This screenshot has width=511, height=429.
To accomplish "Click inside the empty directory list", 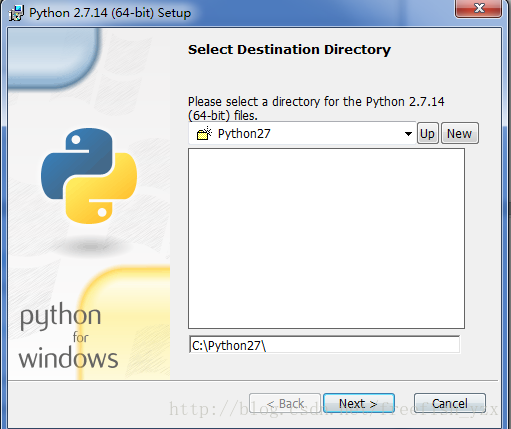I will pyautogui.click(x=326, y=238).
